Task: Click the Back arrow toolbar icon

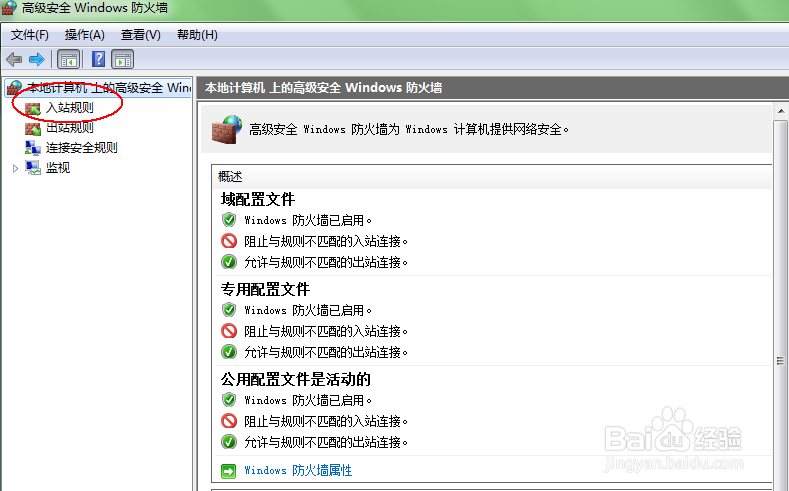Action: pos(14,59)
